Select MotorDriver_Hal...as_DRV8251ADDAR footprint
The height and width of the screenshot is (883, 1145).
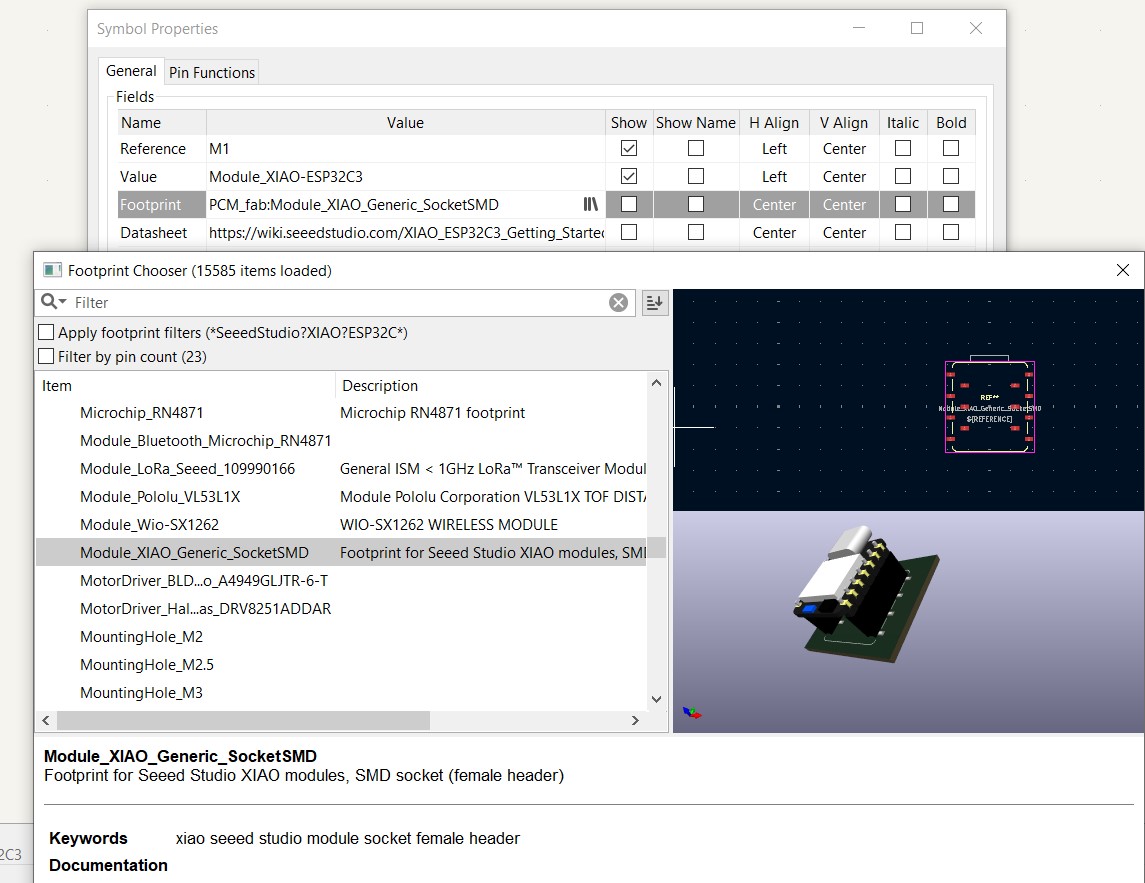205,608
